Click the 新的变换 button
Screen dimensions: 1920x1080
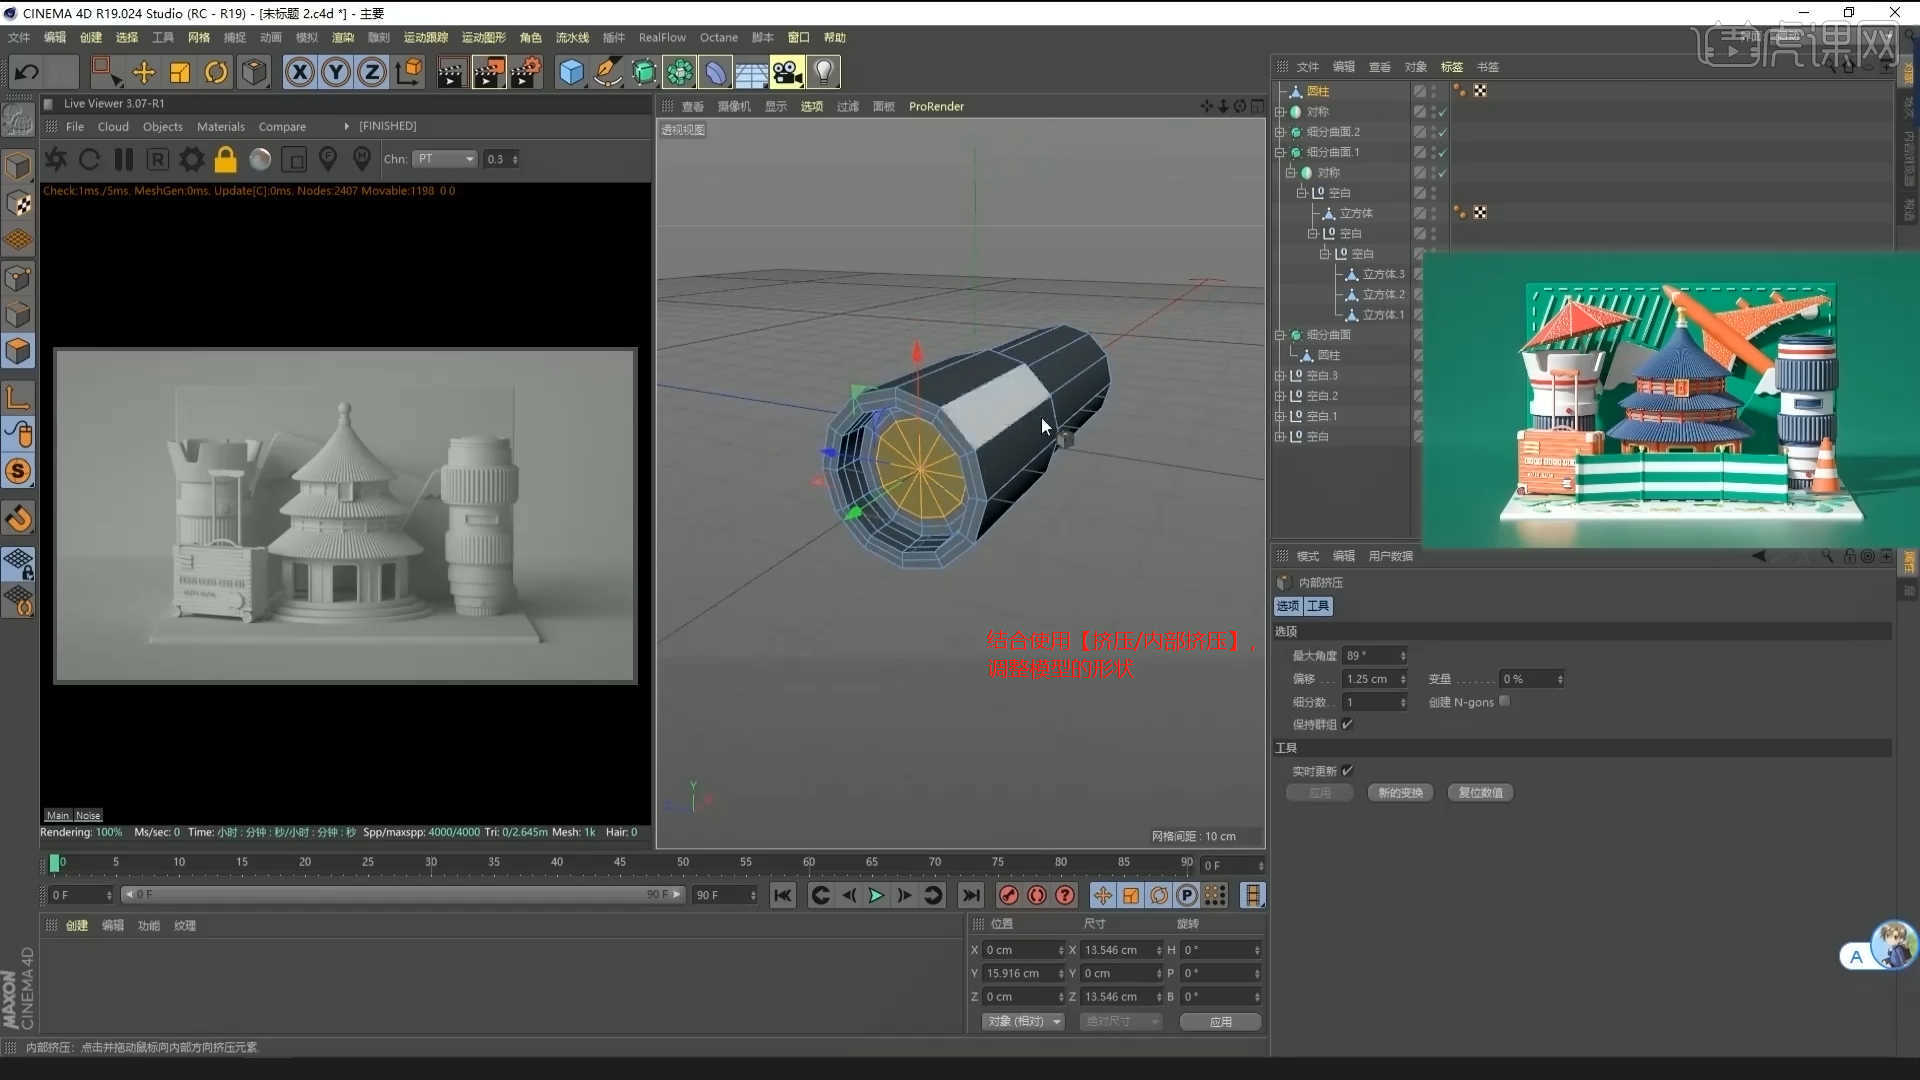pos(1400,792)
